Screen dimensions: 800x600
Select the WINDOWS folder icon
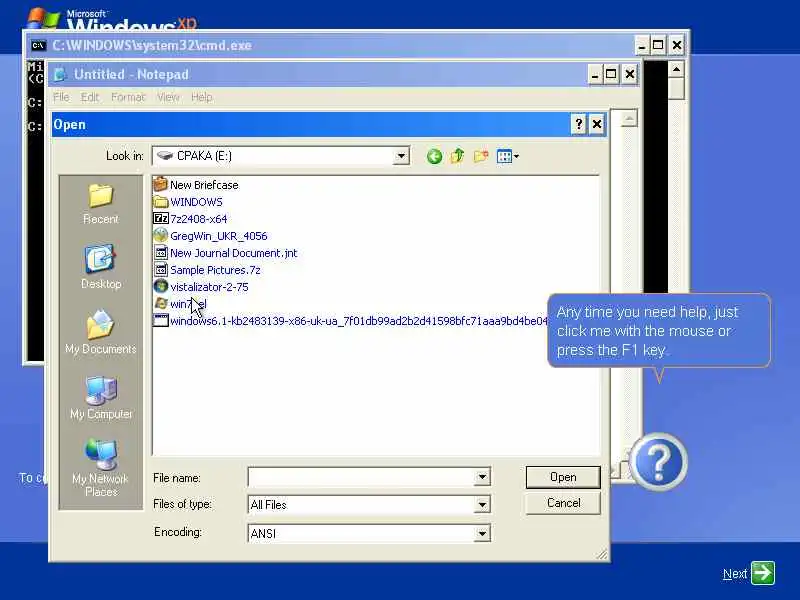(x=161, y=202)
